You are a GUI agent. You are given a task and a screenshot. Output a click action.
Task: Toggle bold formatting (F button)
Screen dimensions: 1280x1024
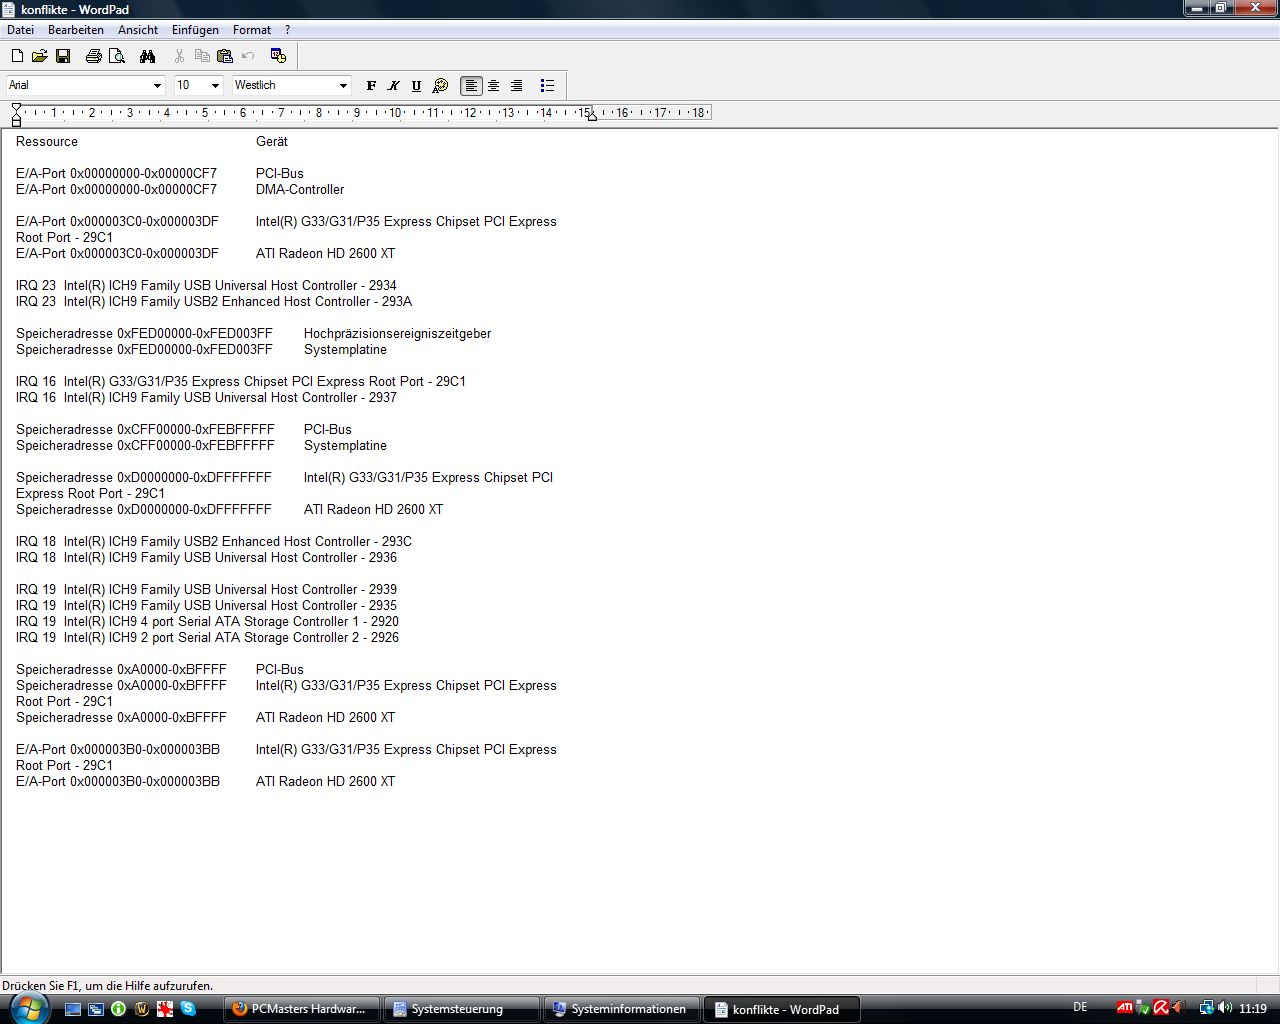coord(371,86)
